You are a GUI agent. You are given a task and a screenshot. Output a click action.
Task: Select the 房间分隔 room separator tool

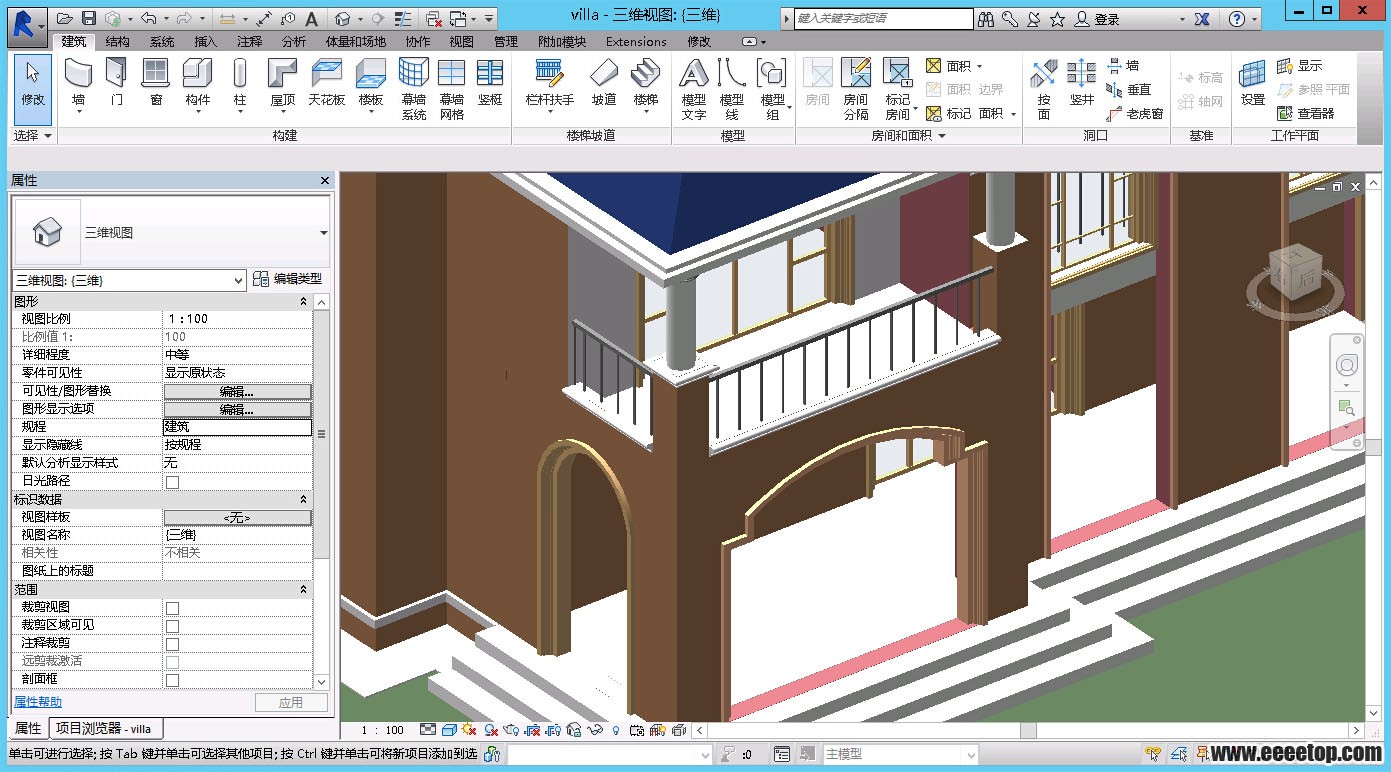856,89
